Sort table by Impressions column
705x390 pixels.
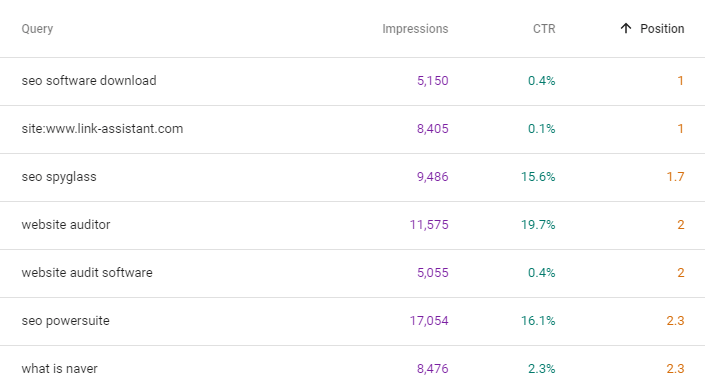pos(415,29)
